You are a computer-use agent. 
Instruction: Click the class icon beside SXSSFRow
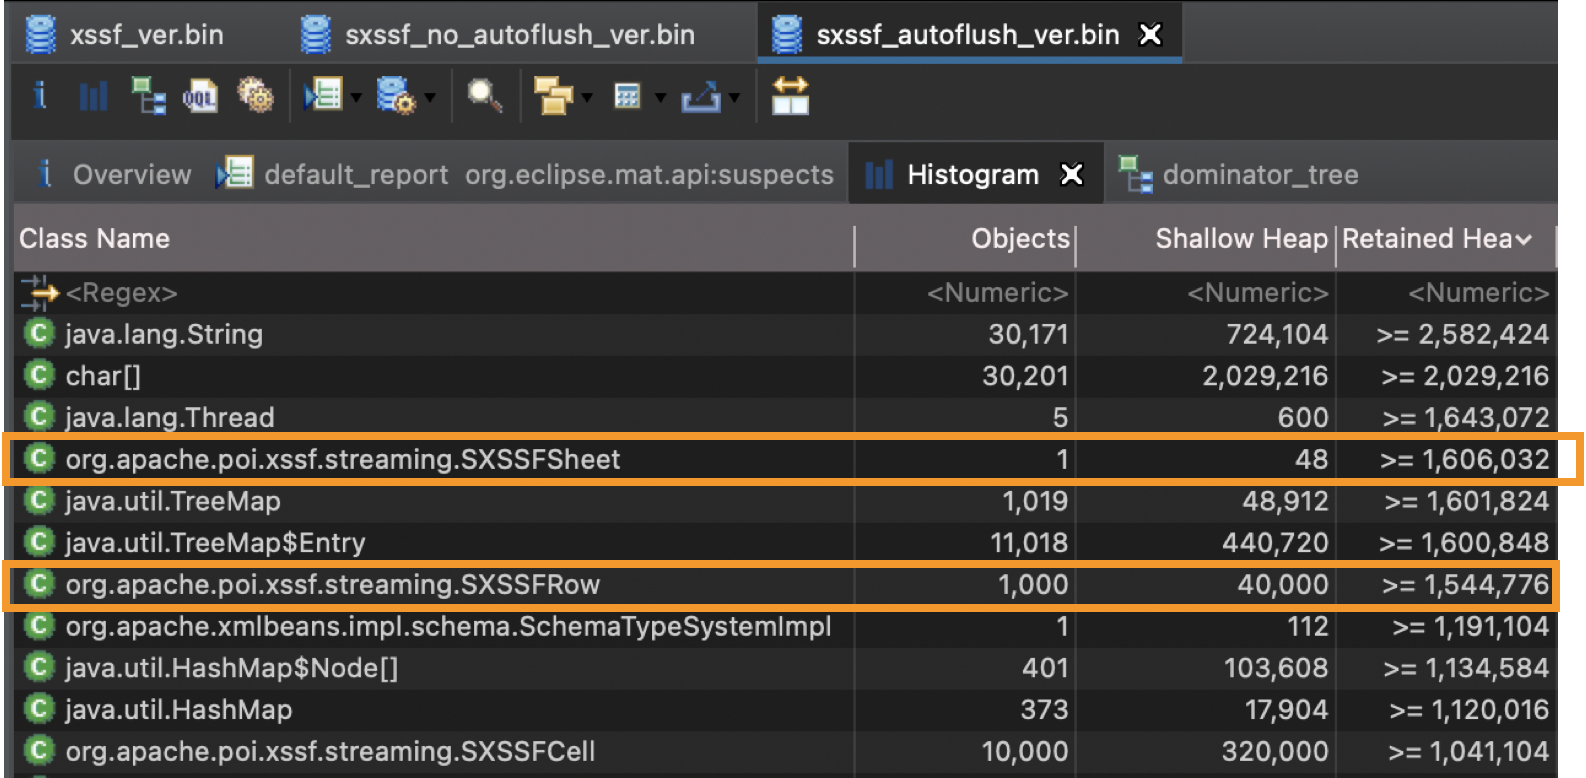click(x=39, y=584)
